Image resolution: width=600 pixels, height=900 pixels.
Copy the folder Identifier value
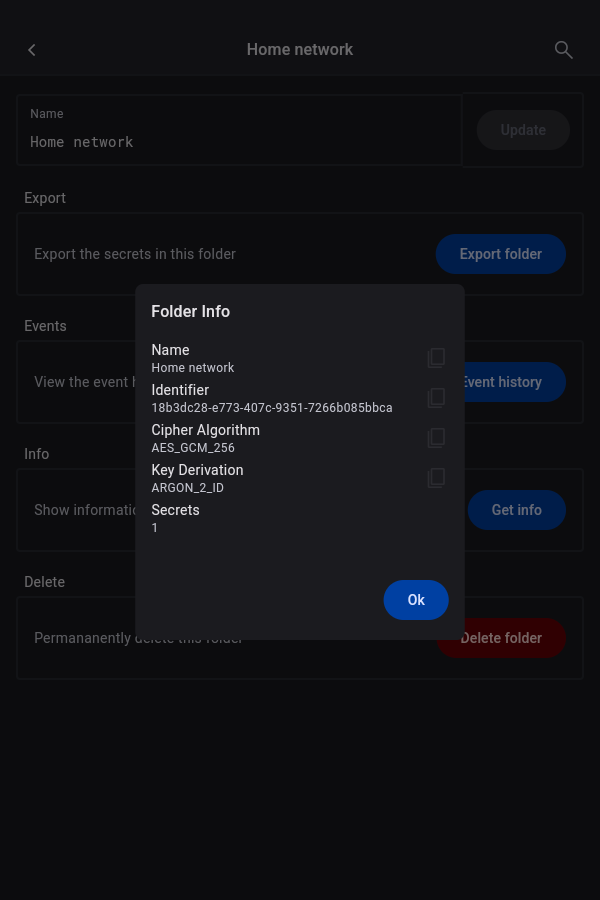click(436, 398)
